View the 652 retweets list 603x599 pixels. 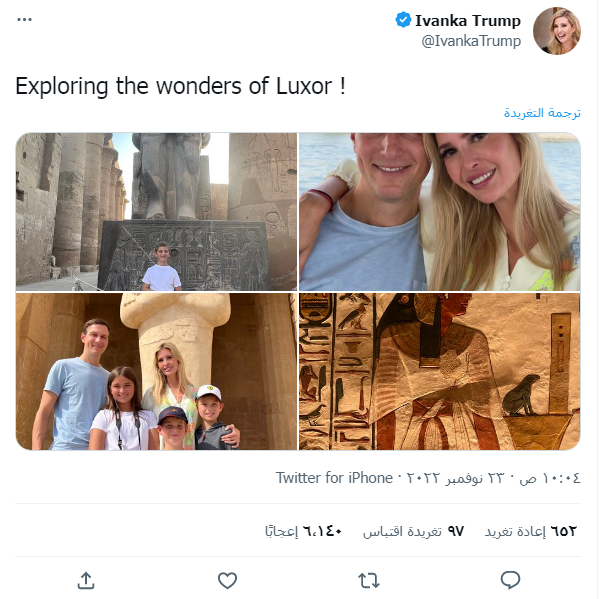tap(530, 531)
